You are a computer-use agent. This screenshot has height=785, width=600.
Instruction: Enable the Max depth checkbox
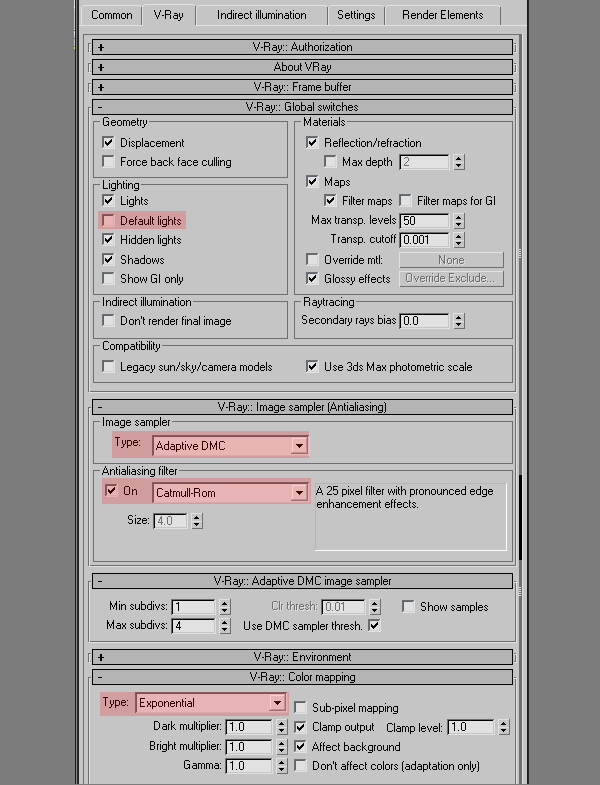[x=330, y=162]
